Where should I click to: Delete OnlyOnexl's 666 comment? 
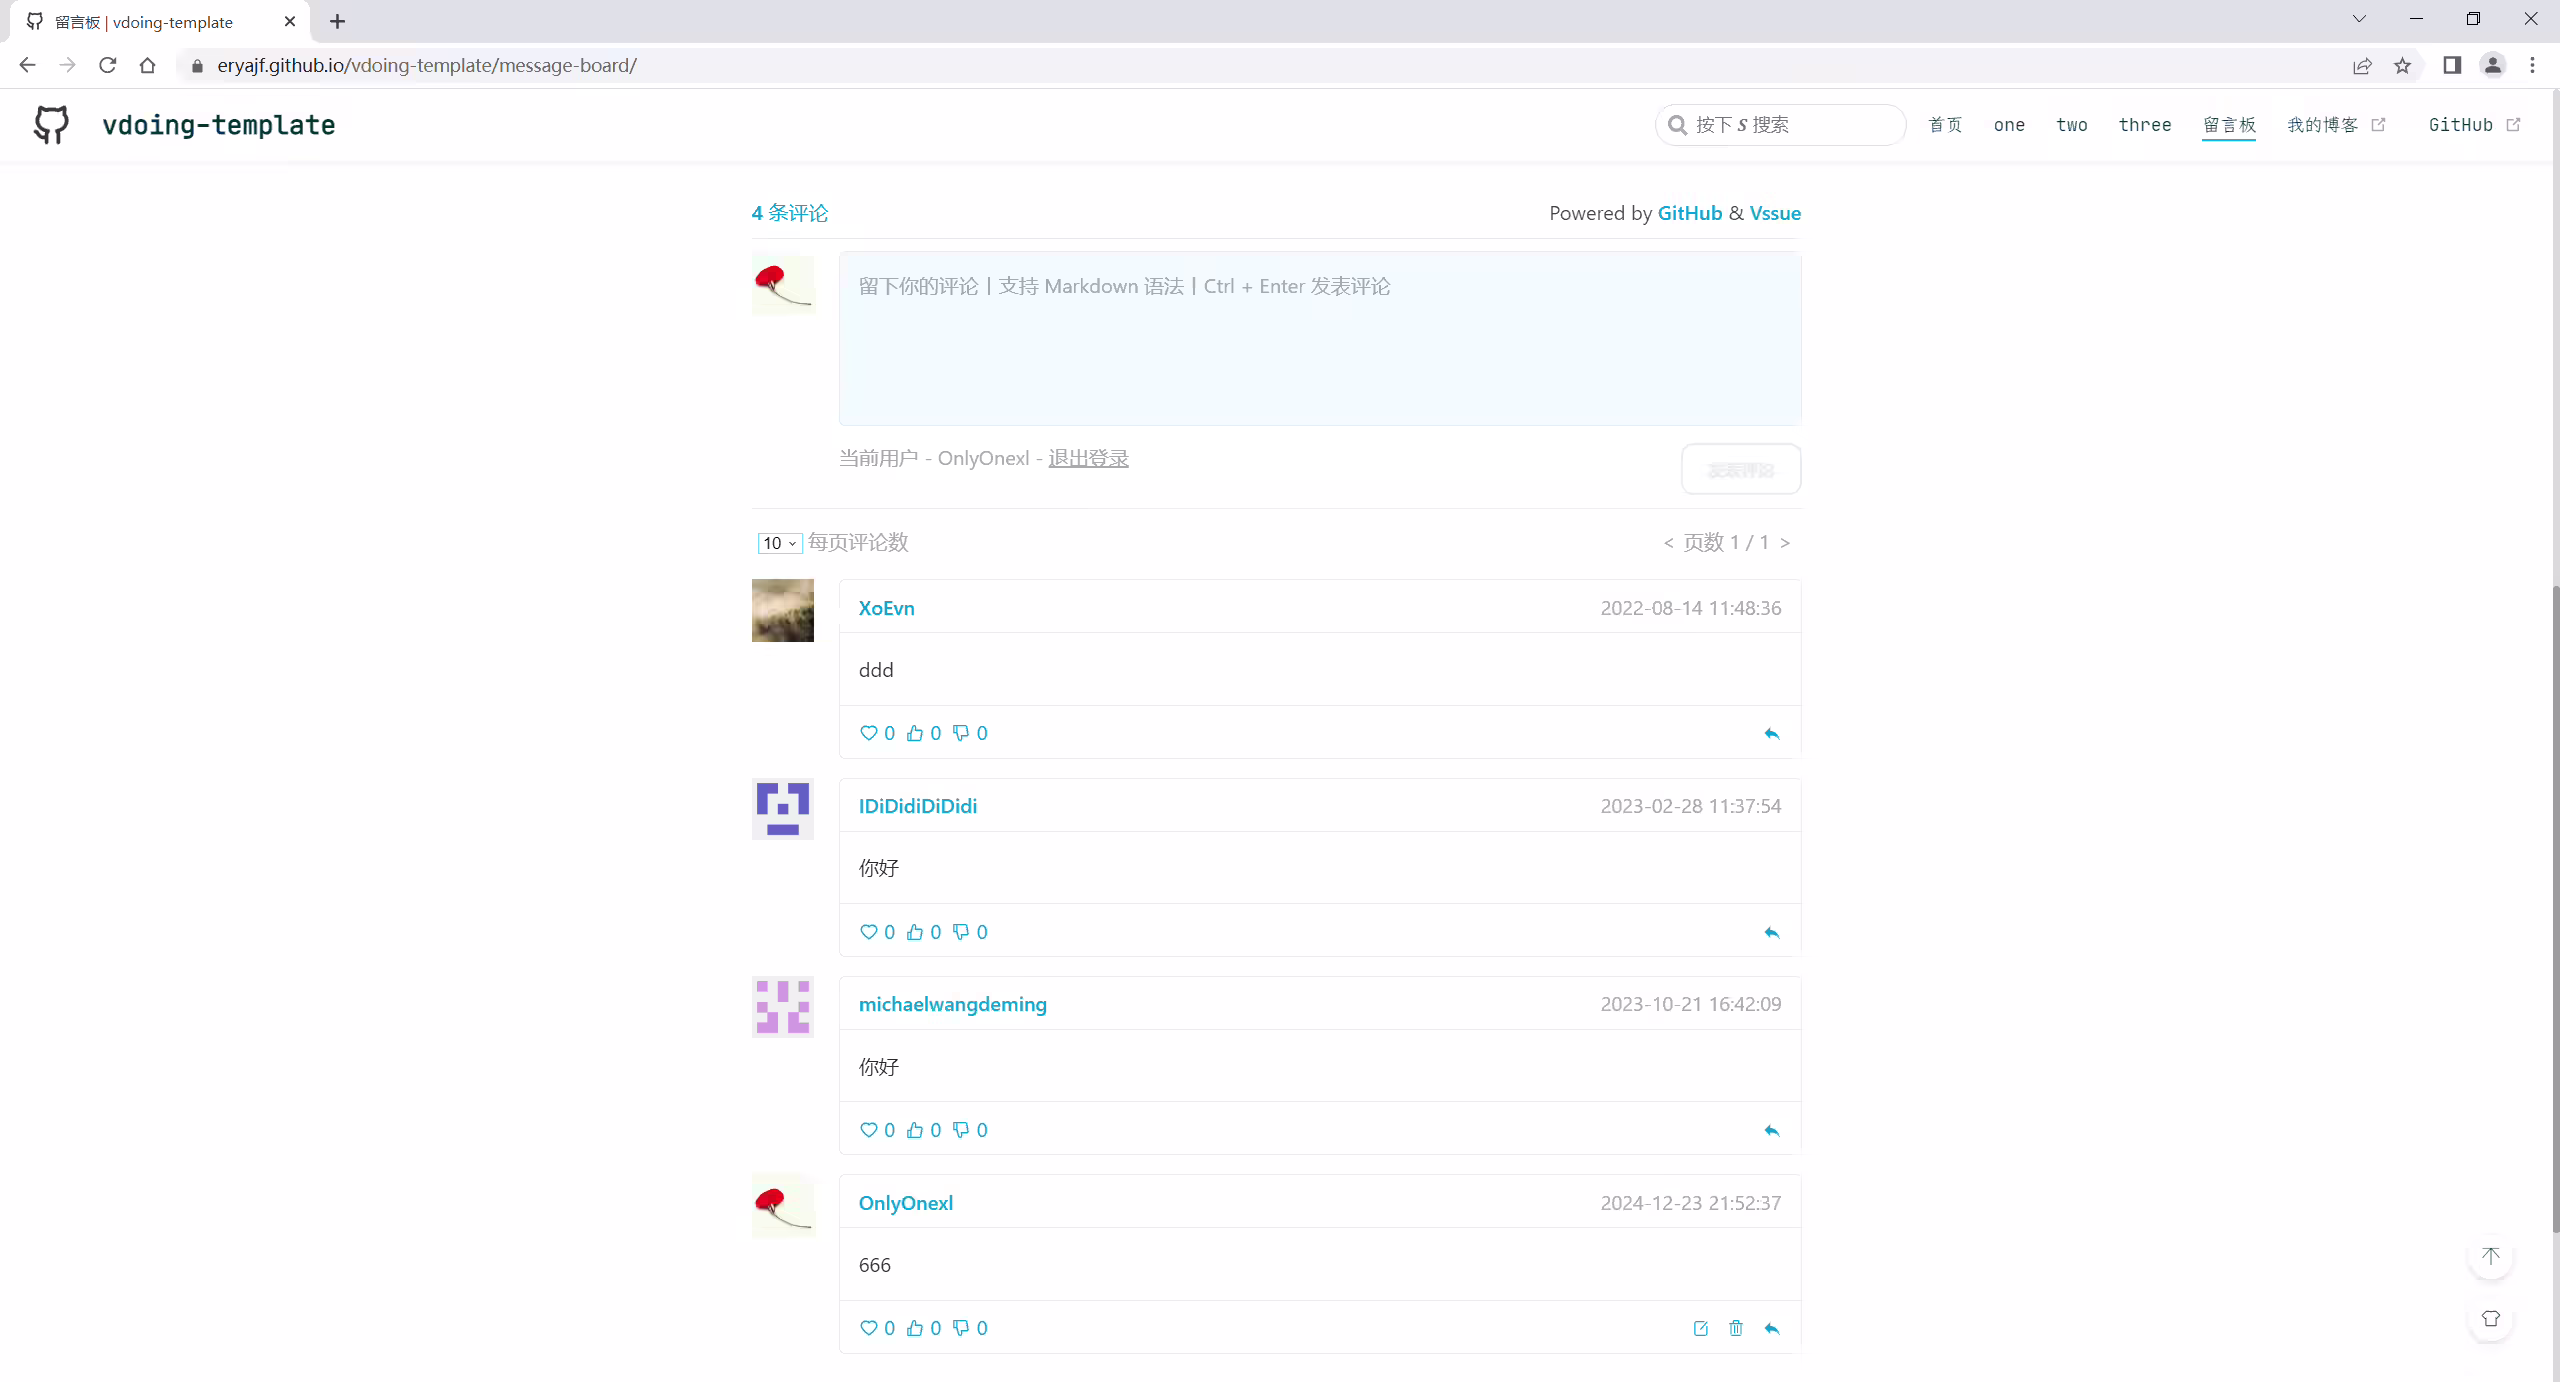[1736, 1329]
